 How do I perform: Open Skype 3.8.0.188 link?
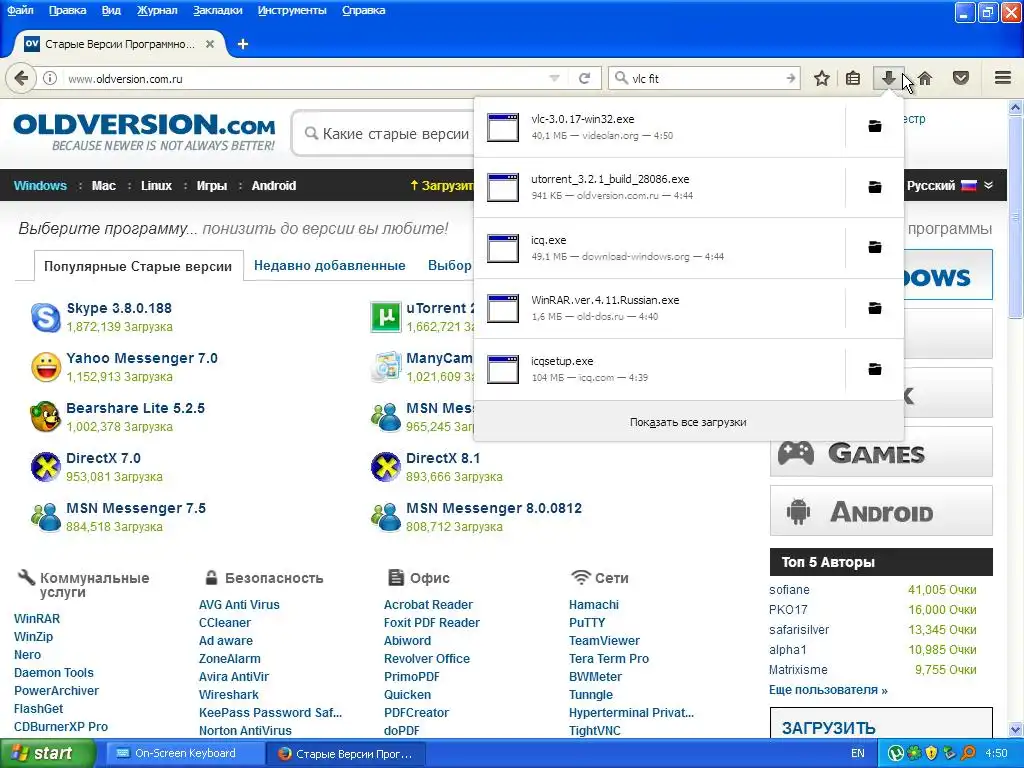coord(119,308)
